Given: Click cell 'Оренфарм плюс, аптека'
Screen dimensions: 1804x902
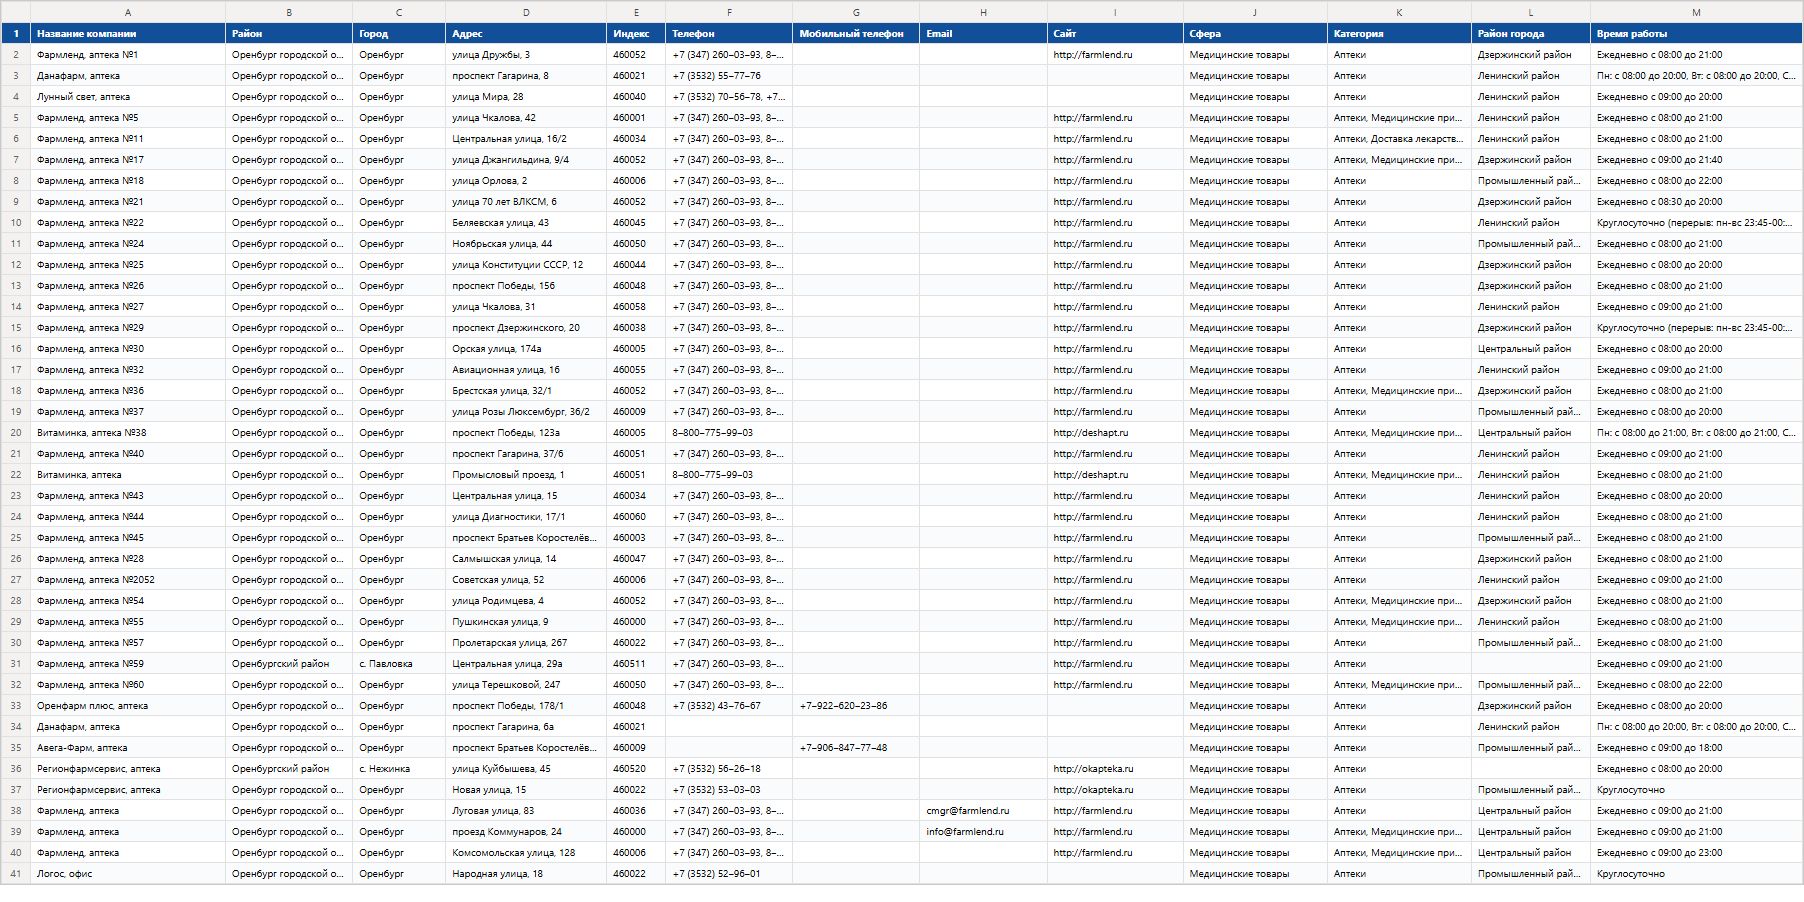Looking at the screenshot, I should pyautogui.click(x=128, y=706).
